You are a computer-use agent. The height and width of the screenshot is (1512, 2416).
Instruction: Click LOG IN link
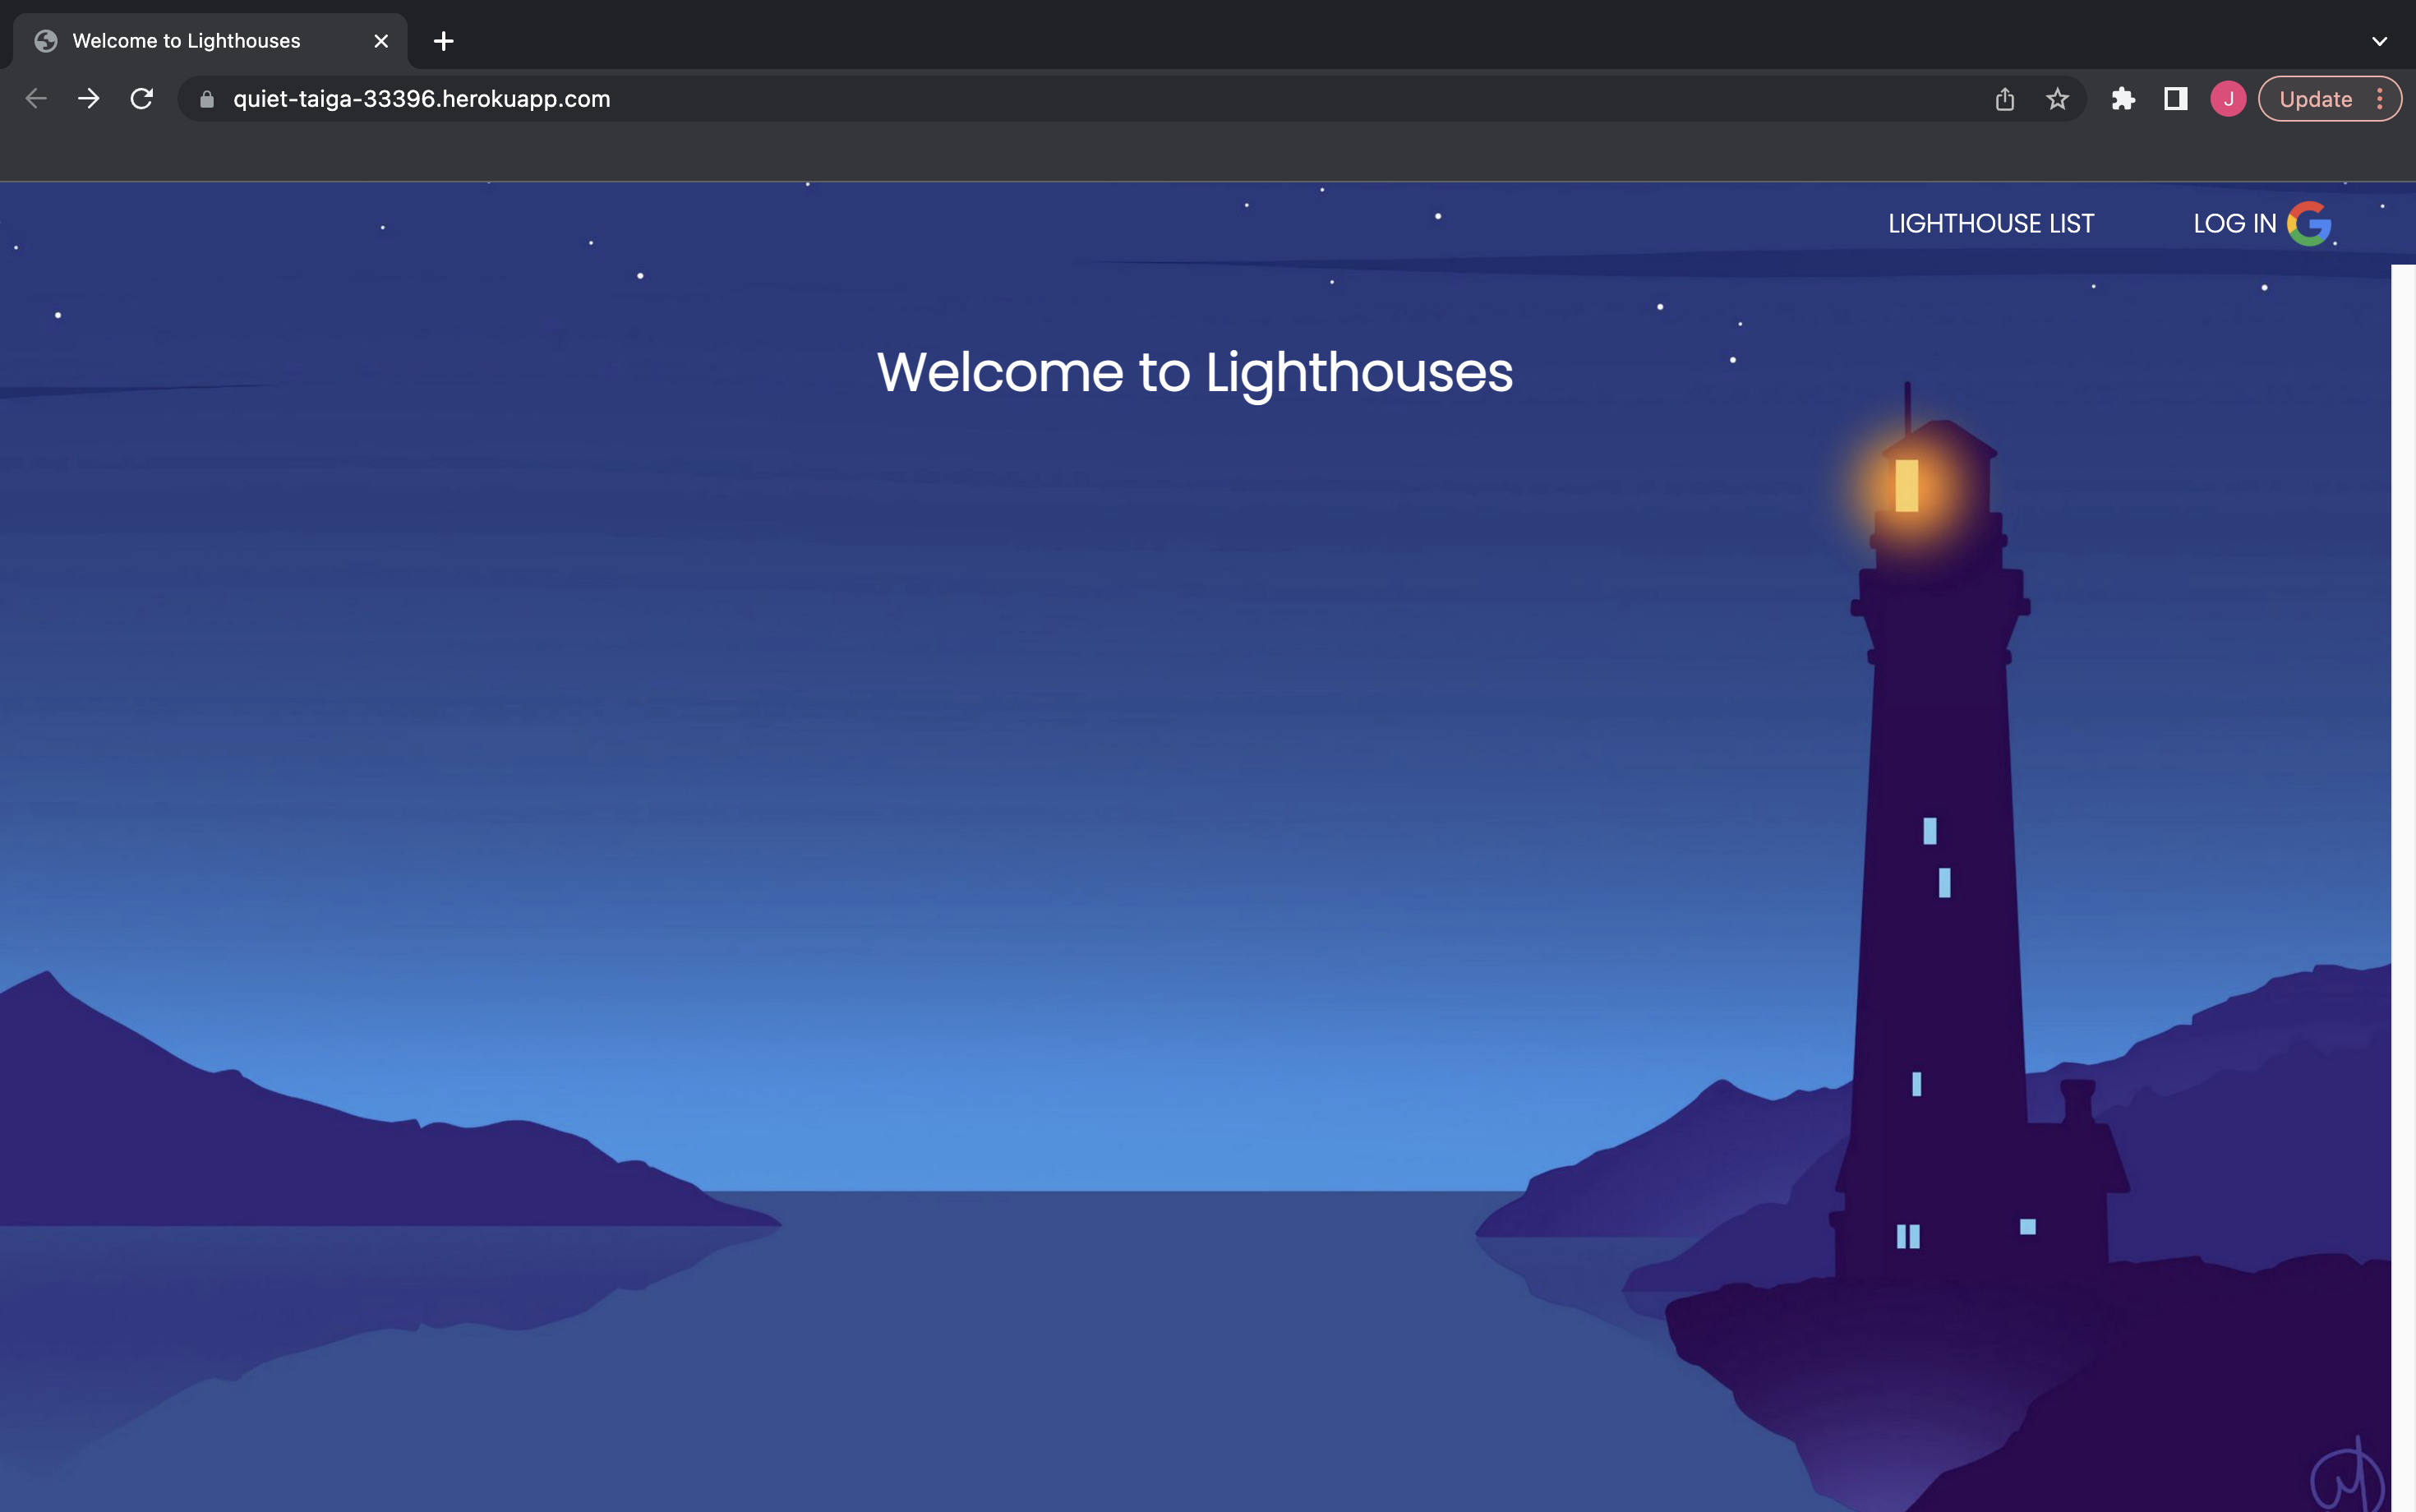(2234, 224)
